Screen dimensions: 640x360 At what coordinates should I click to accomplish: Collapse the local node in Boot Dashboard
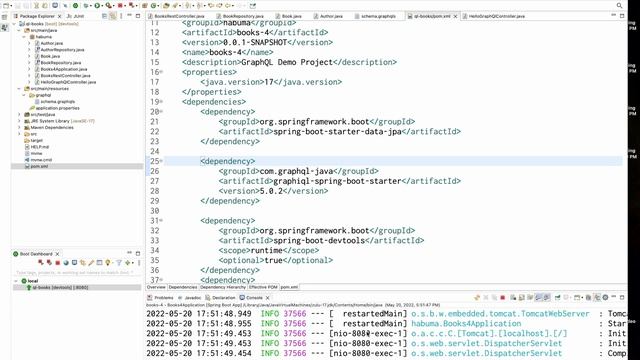pyautogui.click(x=16, y=281)
